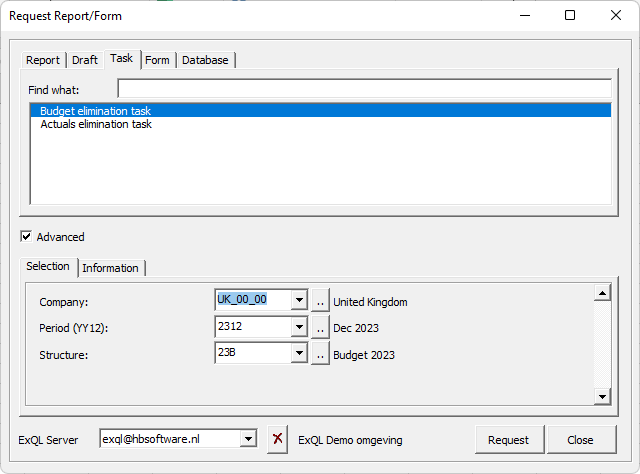Viewport: 640px width, 474px height.
Task: Maximize the Request Report/Form window
Action: point(570,16)
